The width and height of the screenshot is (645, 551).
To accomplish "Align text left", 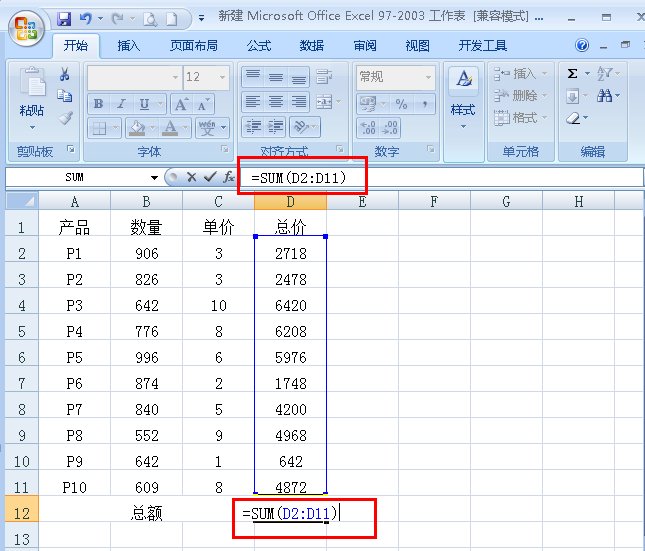I will [253, 101].
